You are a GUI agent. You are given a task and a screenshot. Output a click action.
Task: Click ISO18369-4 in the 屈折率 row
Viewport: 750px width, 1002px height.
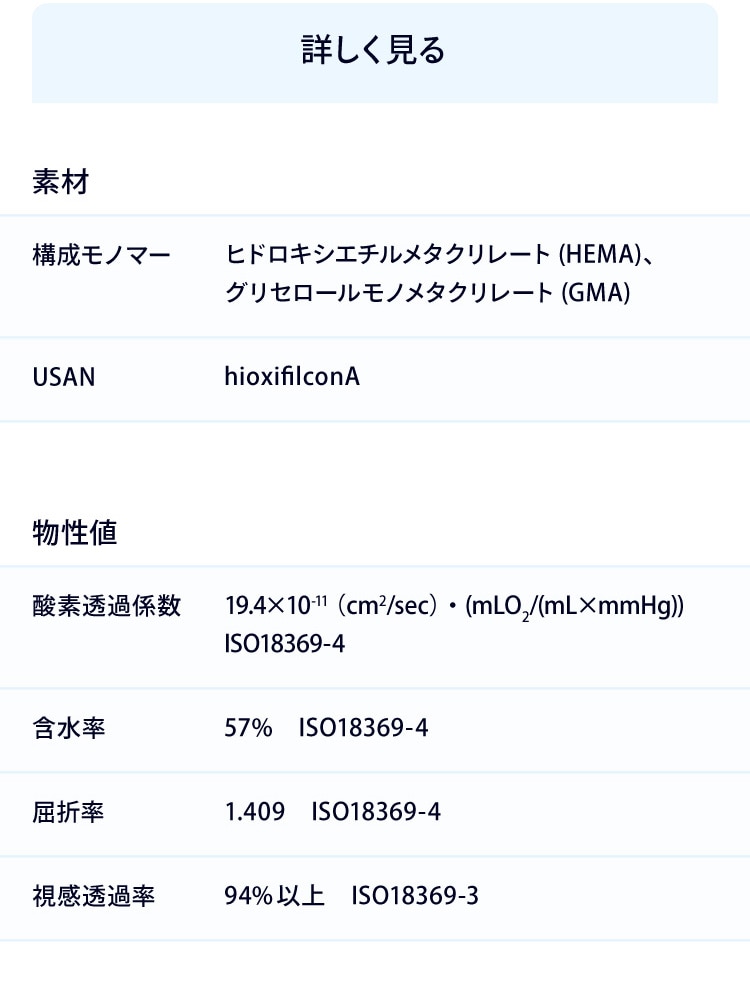[376, 812]
